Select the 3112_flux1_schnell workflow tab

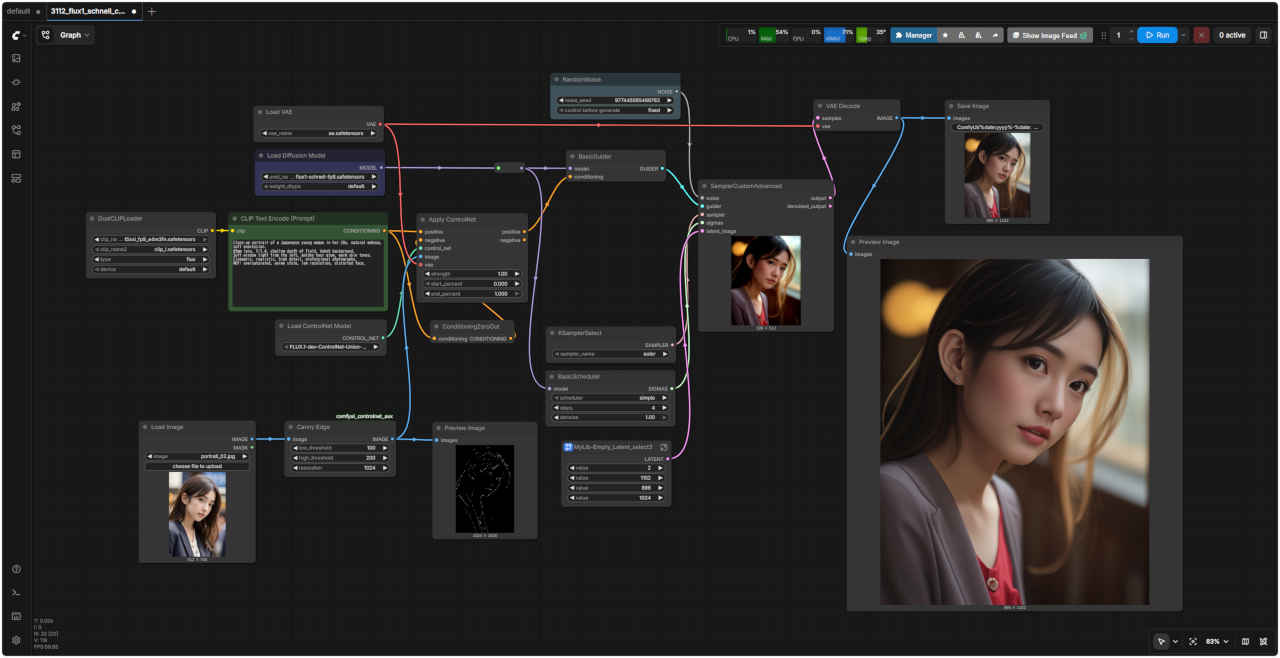click(88, 11)
